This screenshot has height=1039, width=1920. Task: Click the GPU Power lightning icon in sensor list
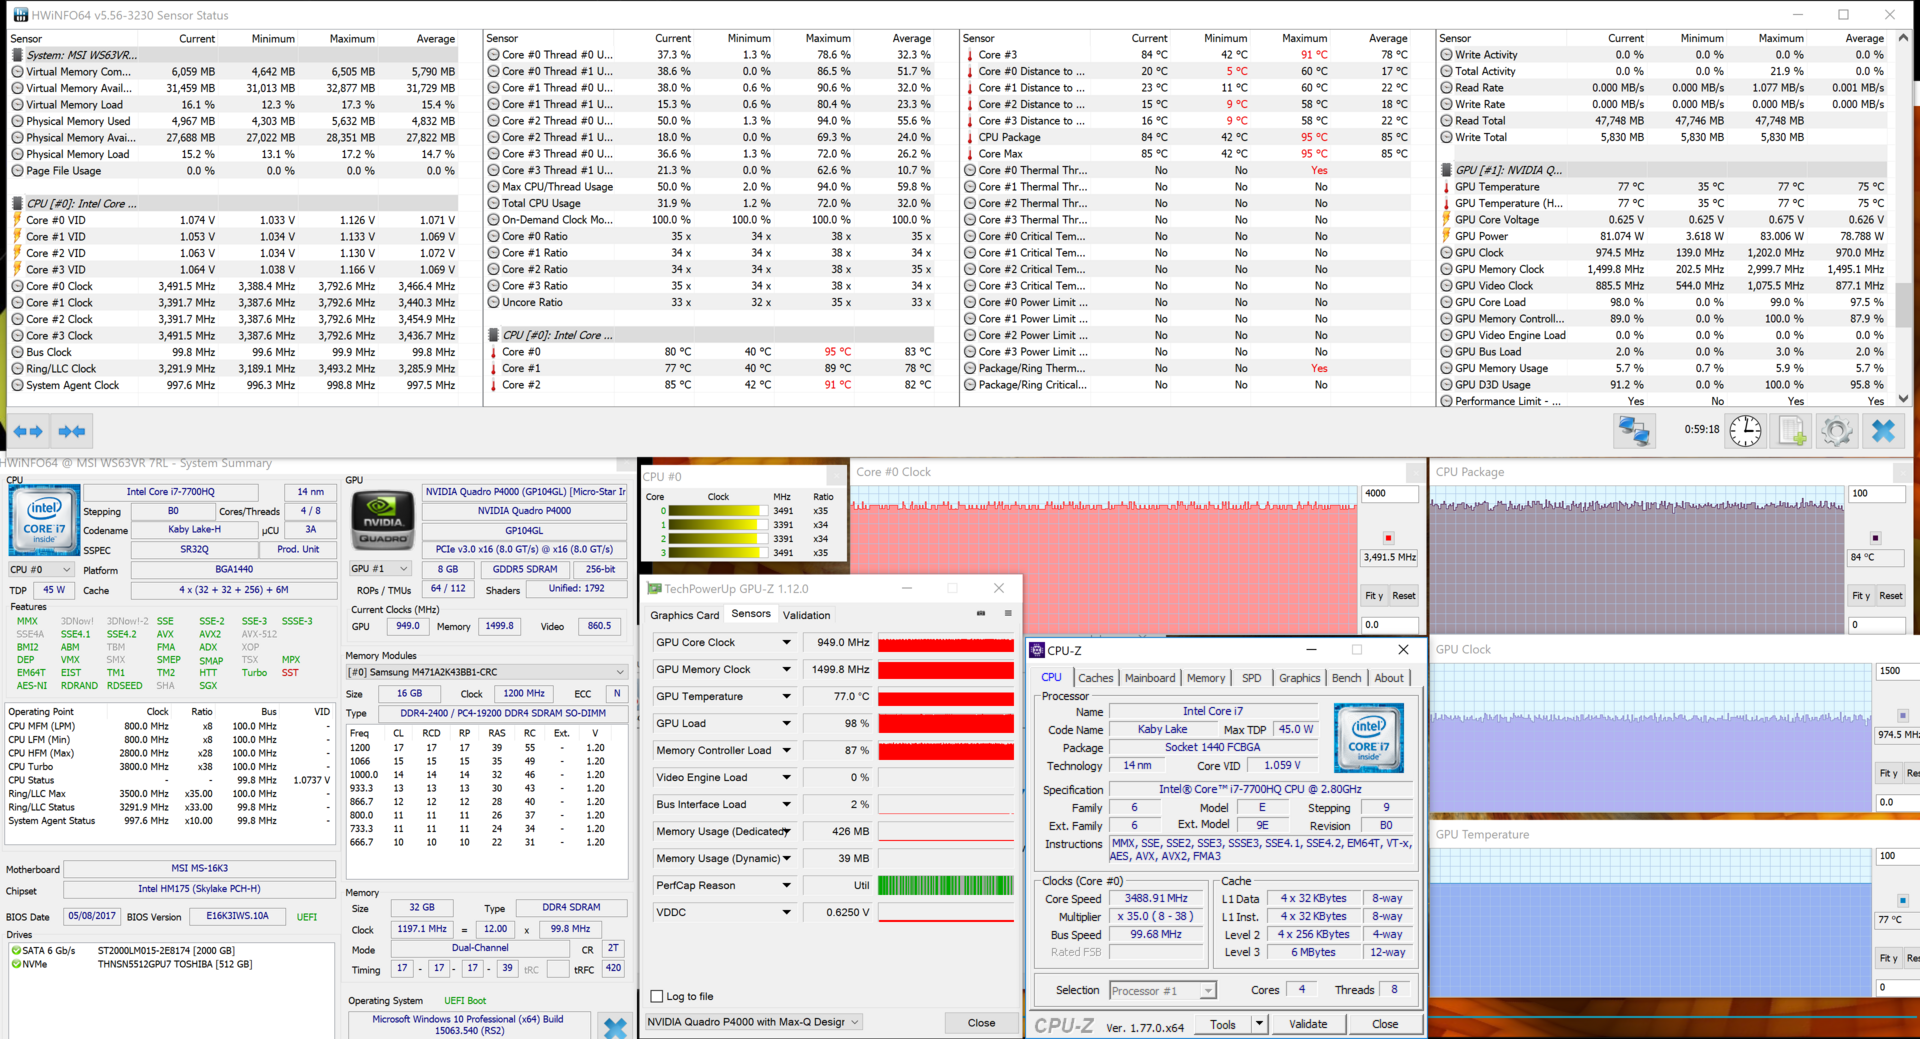tap(1446, 236)
